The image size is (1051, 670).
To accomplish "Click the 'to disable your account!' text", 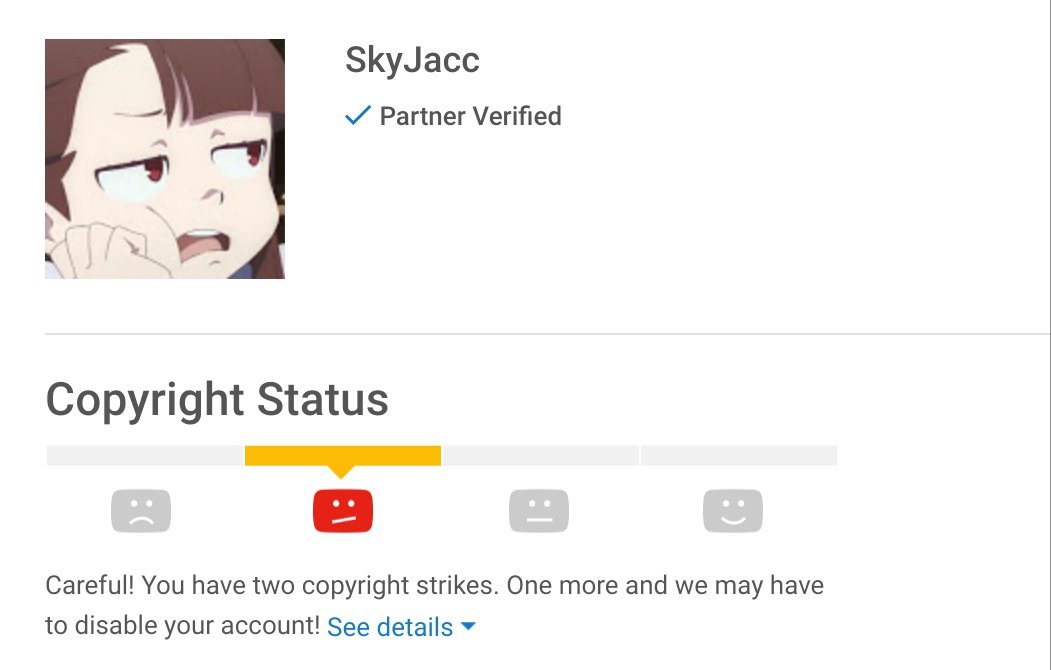I will (182, 626).
